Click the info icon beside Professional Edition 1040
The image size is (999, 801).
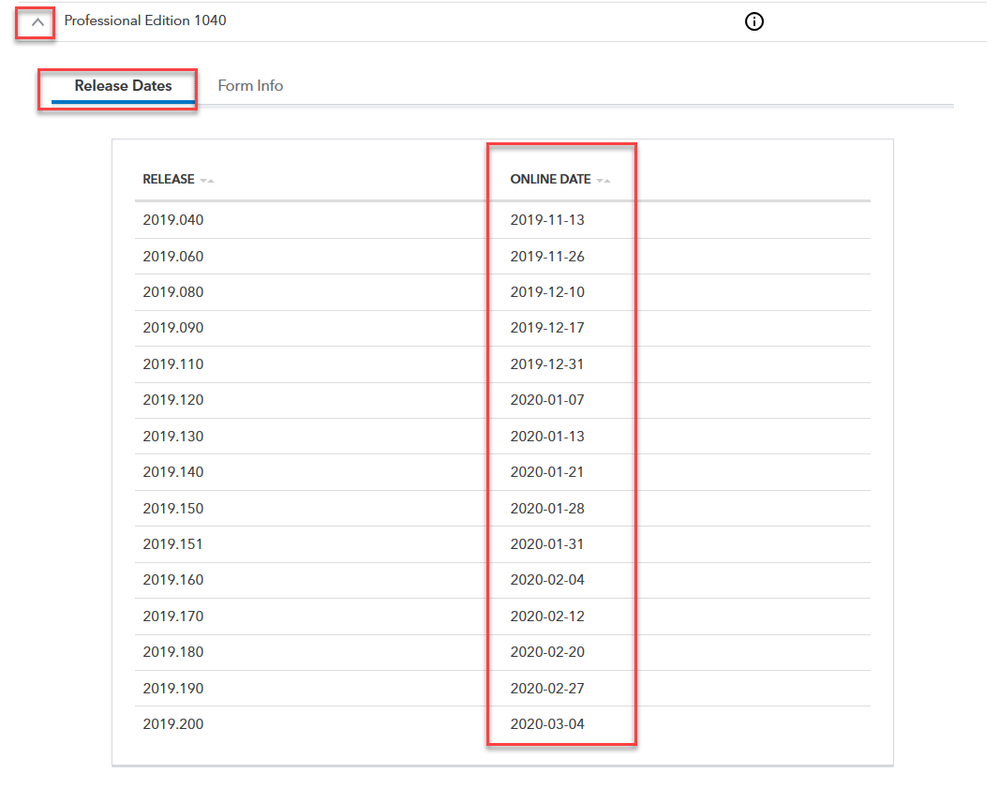coord(754,22)
